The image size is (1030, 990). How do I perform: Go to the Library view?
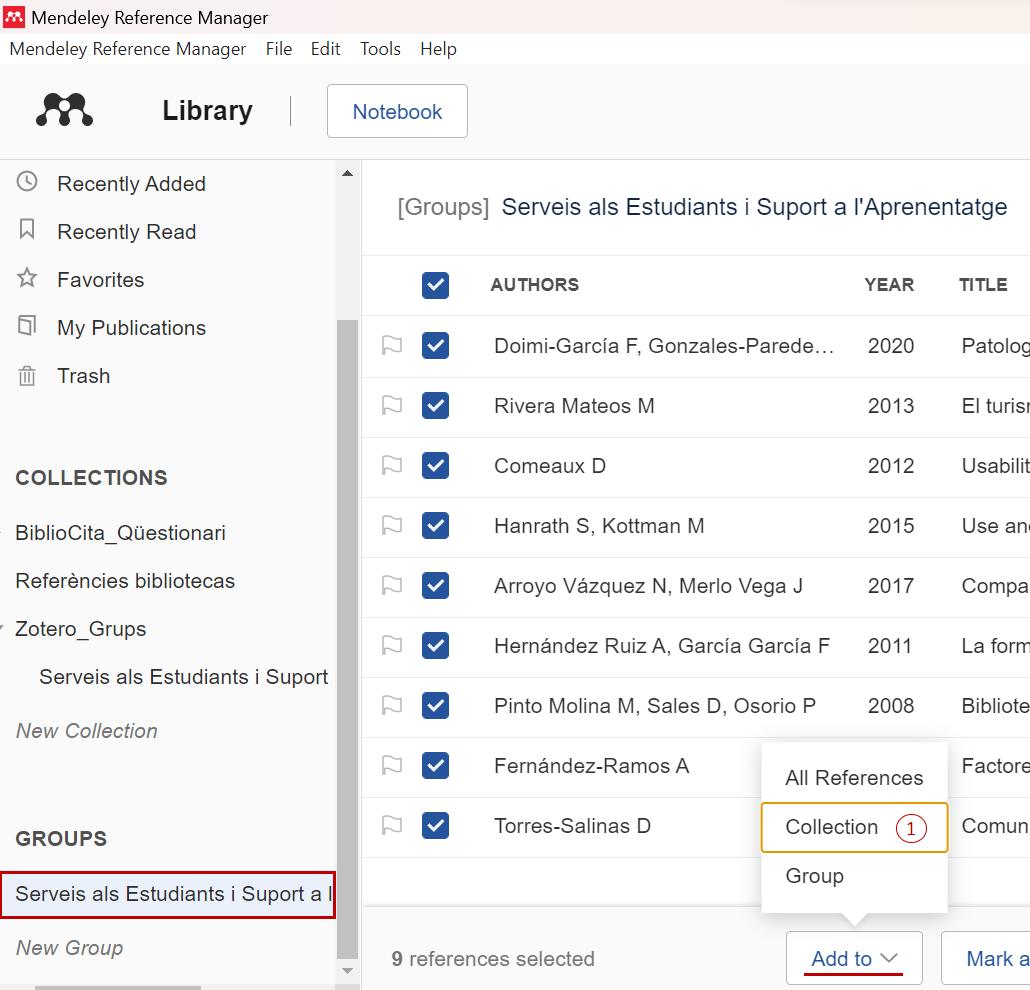point(208,110)
